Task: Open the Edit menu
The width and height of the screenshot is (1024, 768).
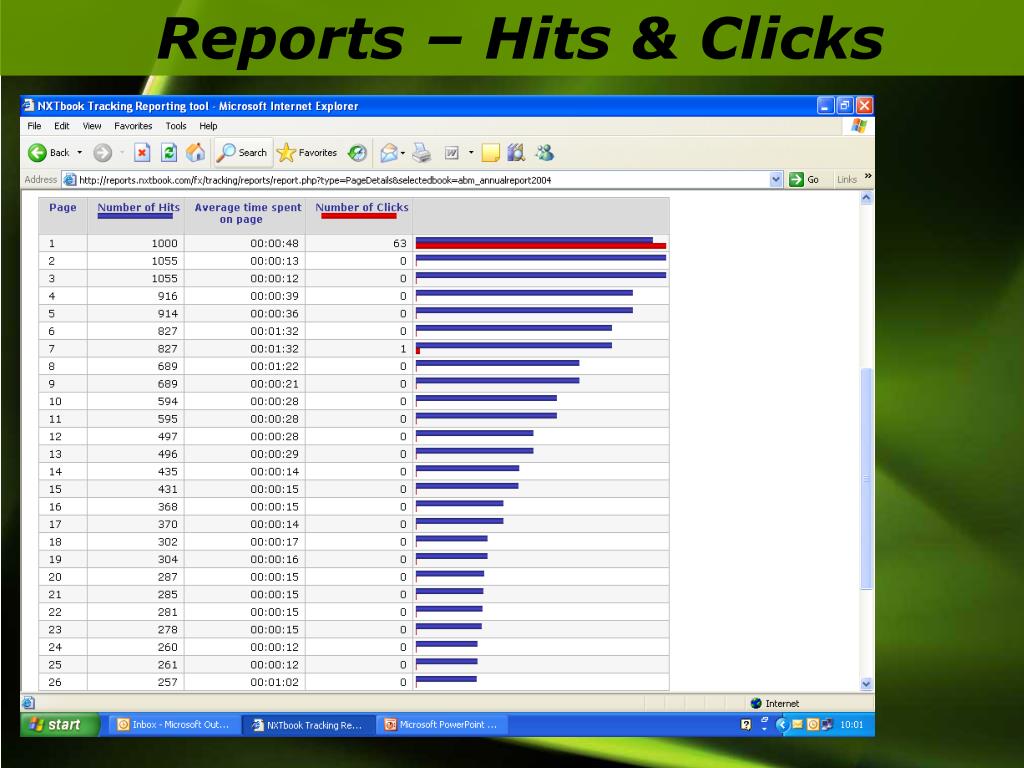Action: (61, 126)
